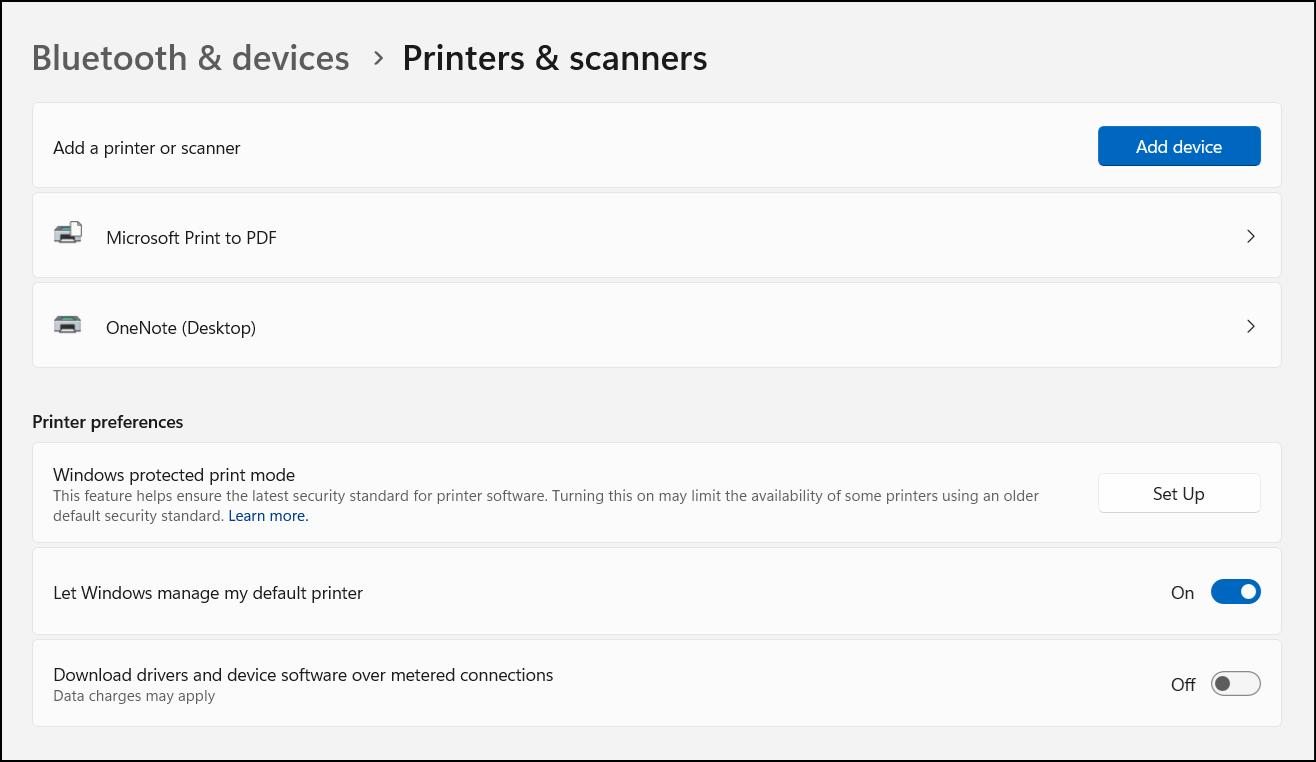The image size is (1316, 762).
Task: Open Microsoft Print to PDF printer entry
Action: (x=657, y=235)
